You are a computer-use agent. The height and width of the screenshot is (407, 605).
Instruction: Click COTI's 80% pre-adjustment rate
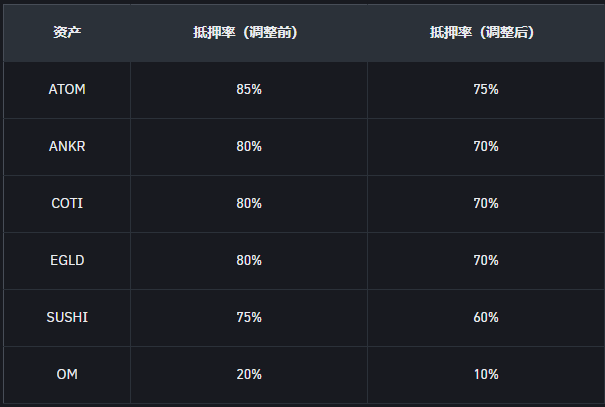[x=249, y=203]
